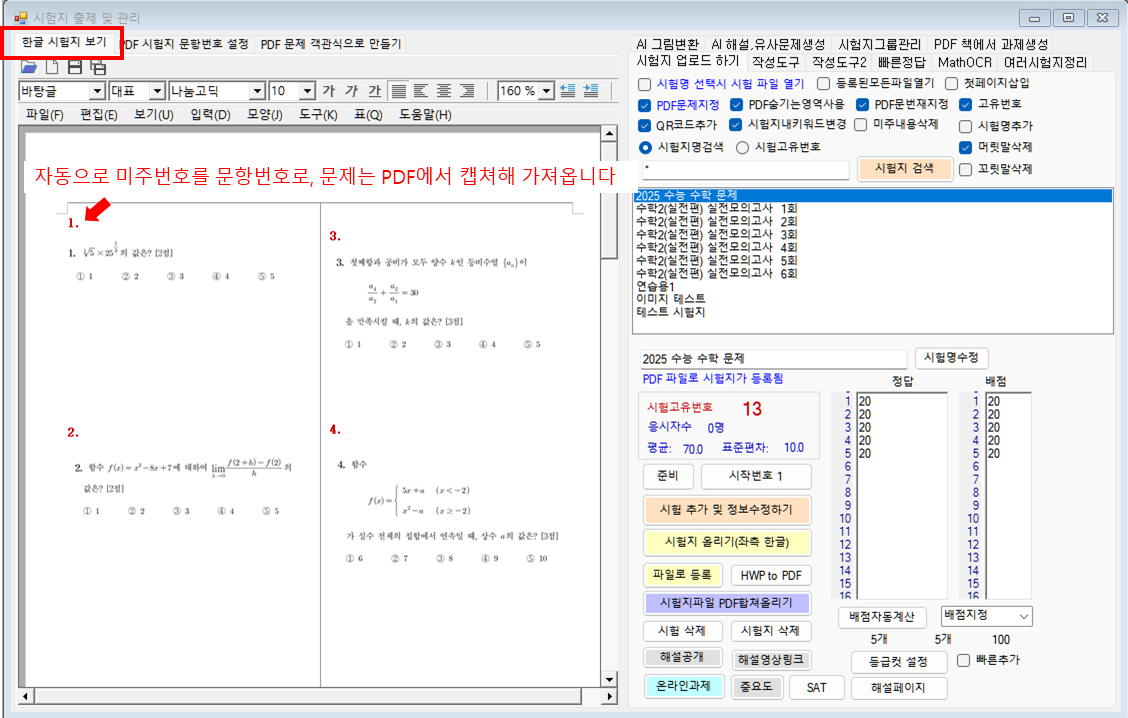
Task: Open the MathOCR tab
Action: (964, 63)
